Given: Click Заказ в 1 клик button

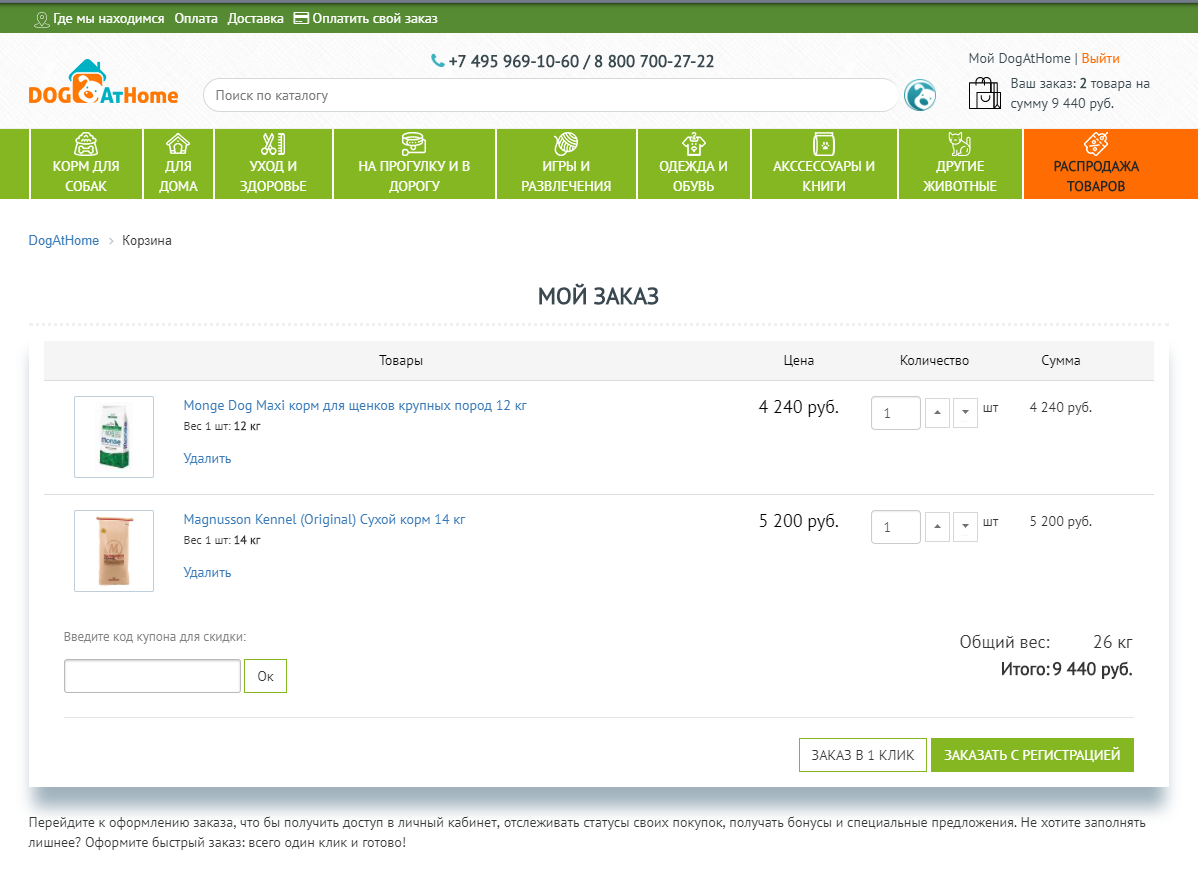Looking at the screenshot, I should pyautogui.click(x=863, y=755).
